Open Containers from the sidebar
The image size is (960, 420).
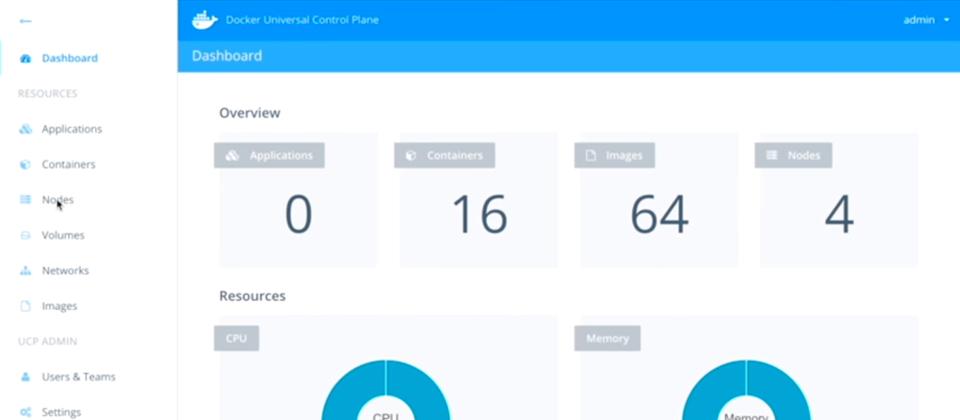69,165
